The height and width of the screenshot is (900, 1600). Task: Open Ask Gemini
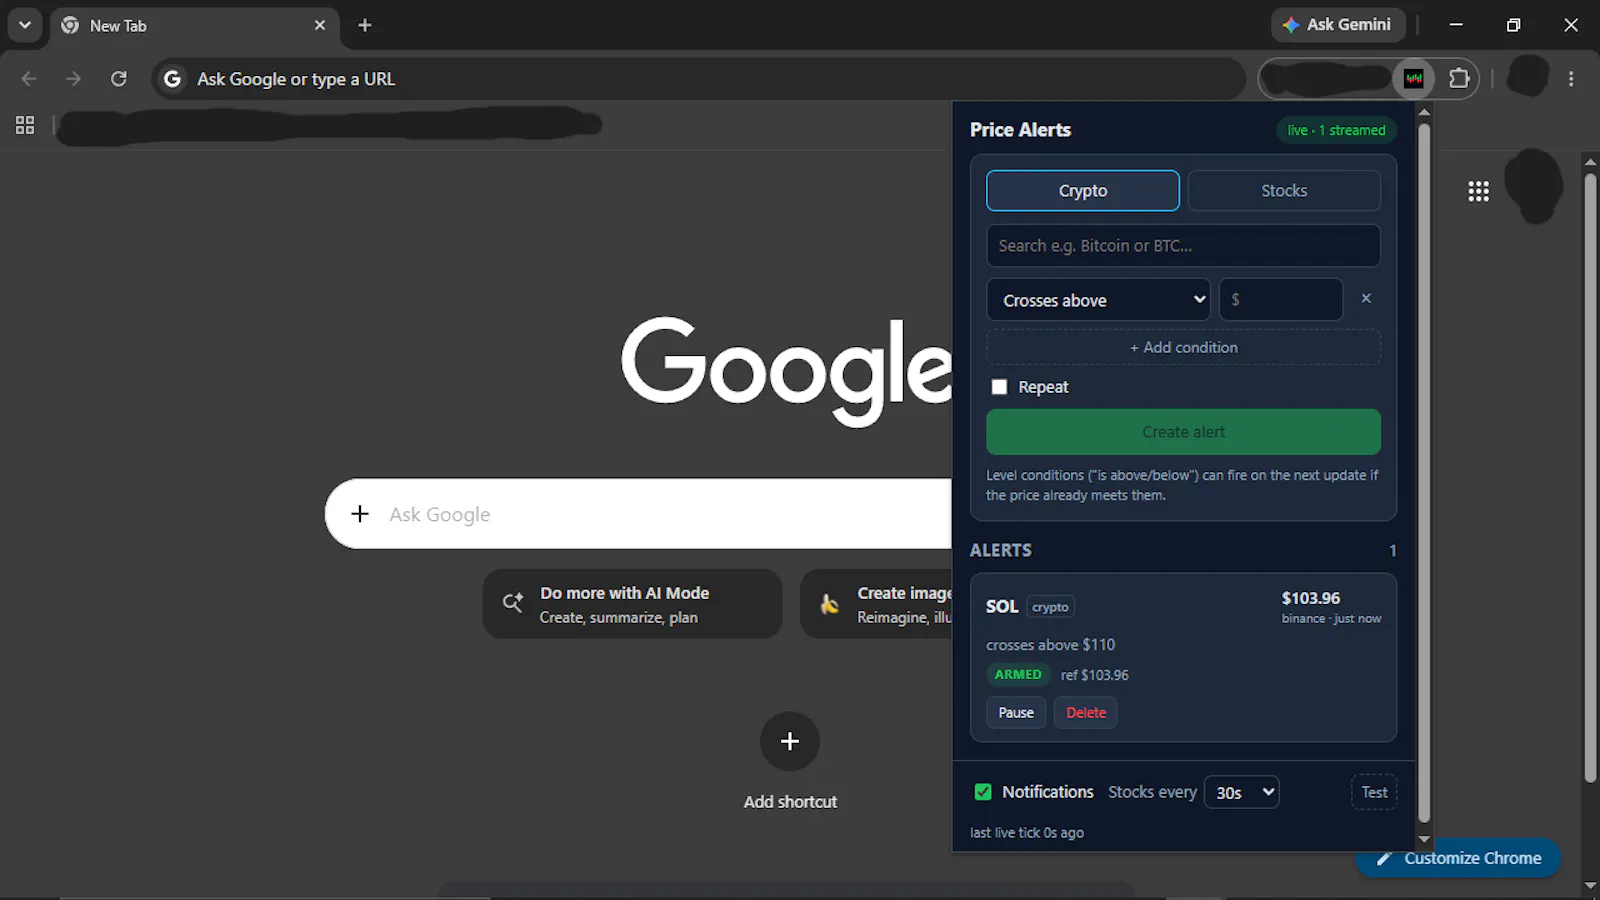1337,25
